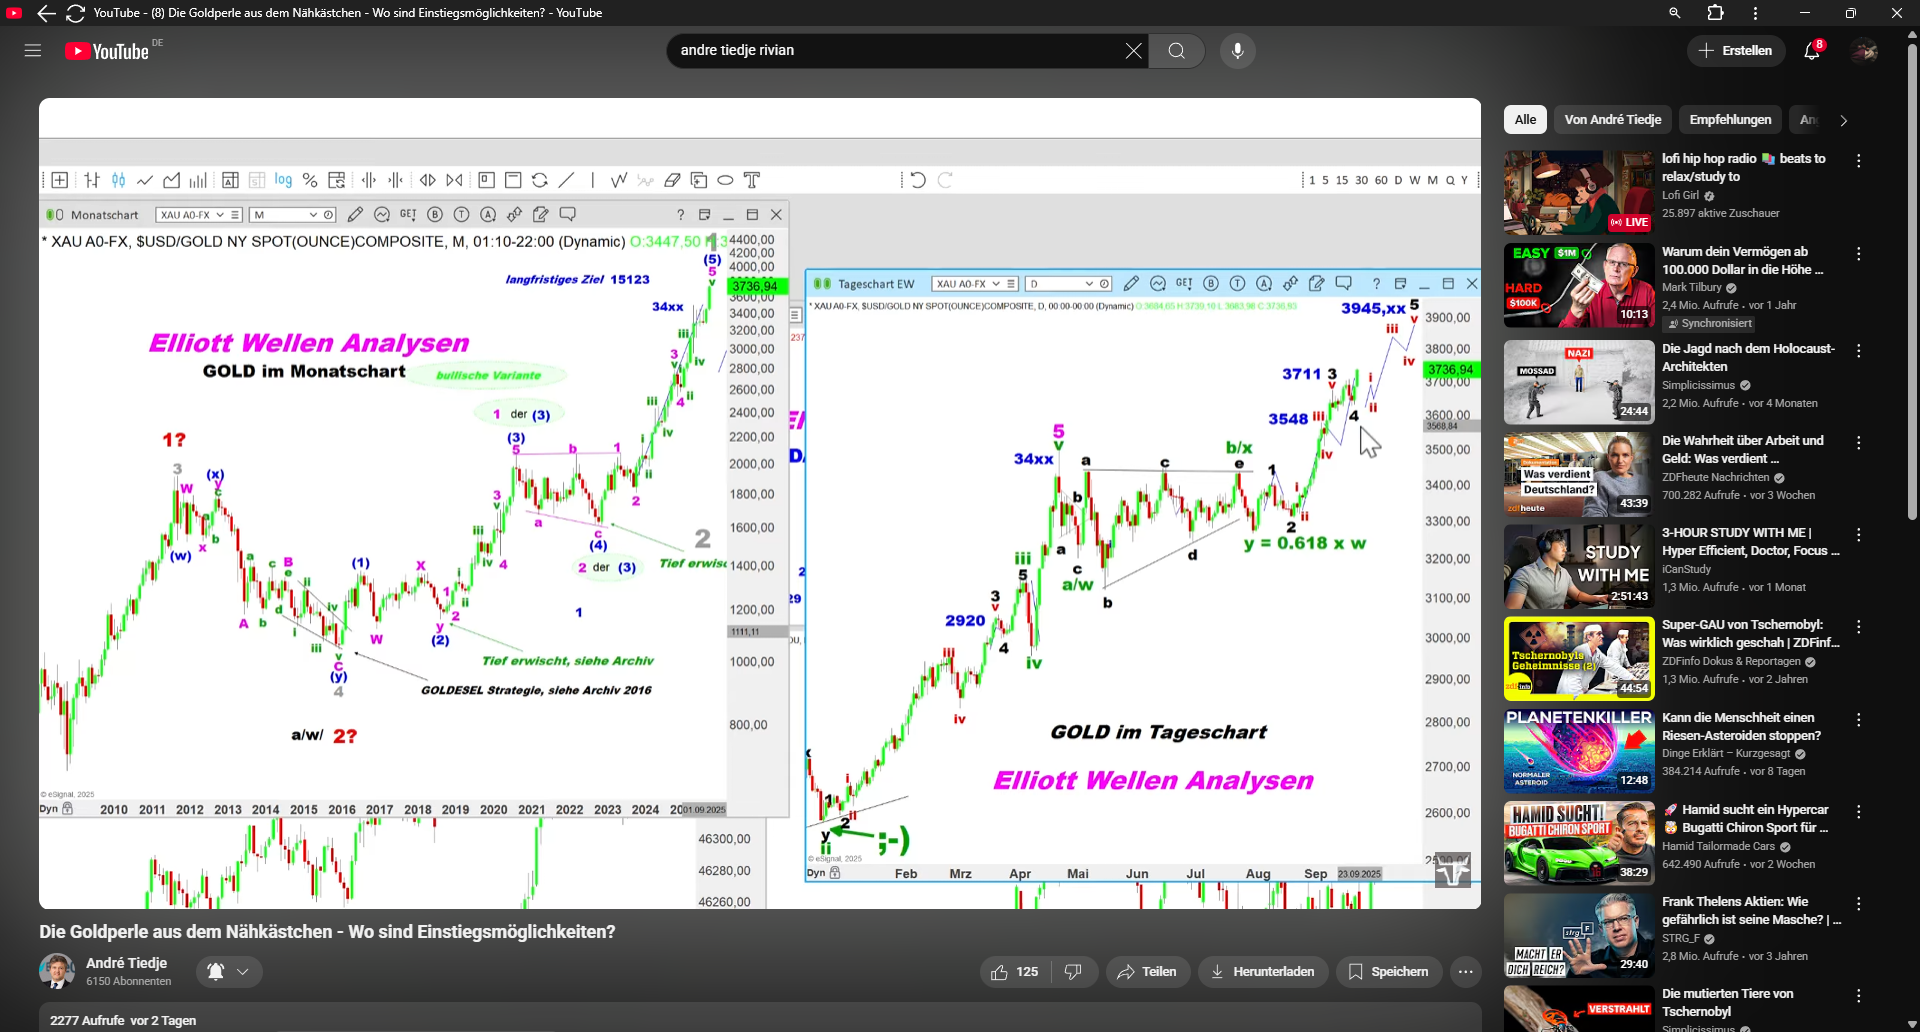Select the "Empfehlungen" filter chip
This screenshot has height=1032, width=1920.
pos(1730,120)
